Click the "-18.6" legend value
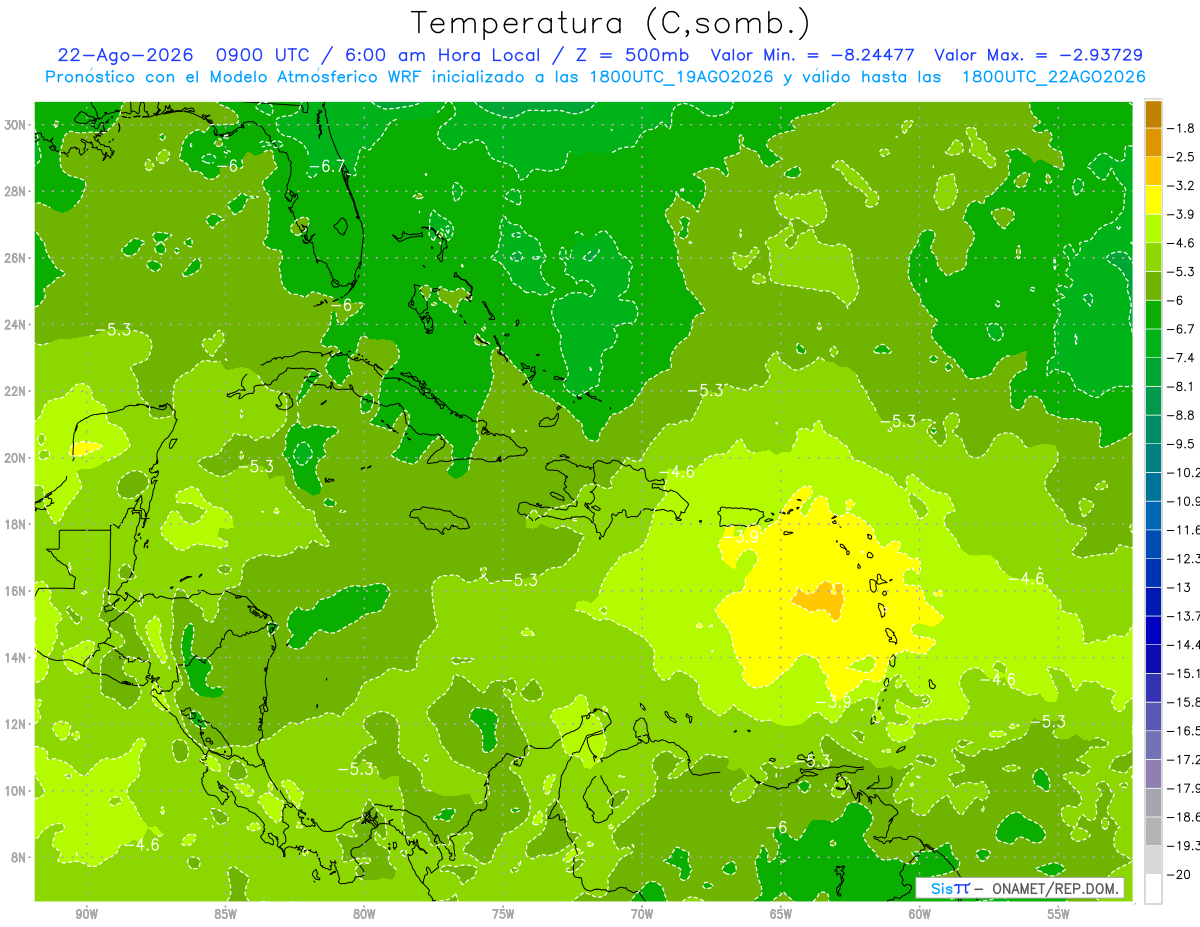The image size is (1200, 927). pos(1185,817)
